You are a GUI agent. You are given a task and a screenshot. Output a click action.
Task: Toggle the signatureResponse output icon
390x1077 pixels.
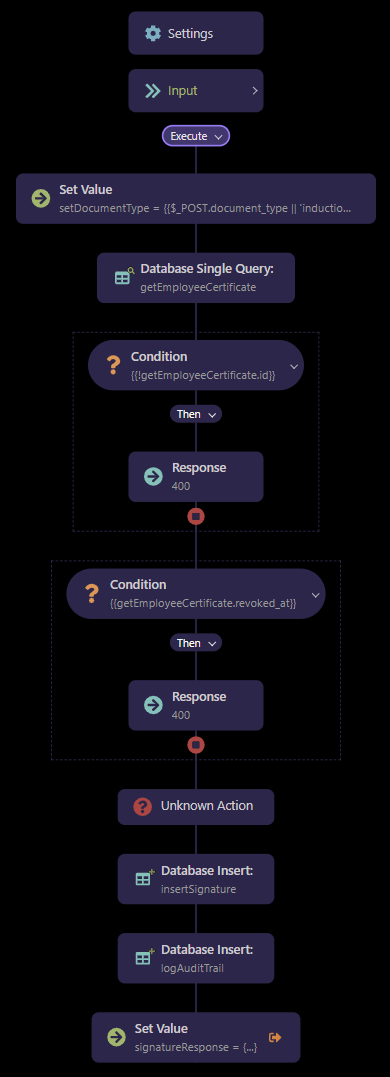(275, 1037)
